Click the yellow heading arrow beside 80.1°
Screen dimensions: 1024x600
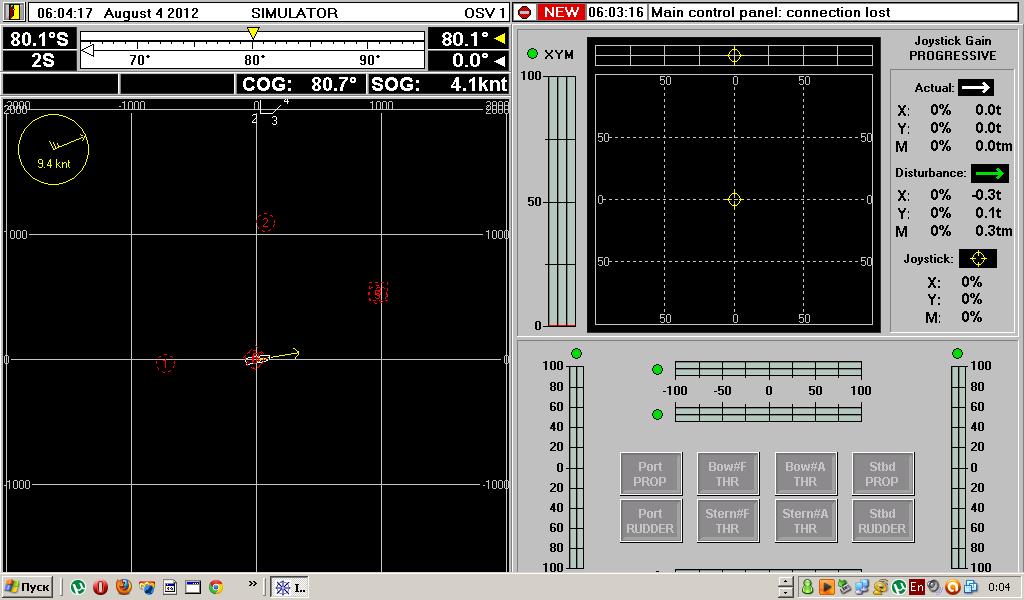pyautogui.click(x=500, y=39)
